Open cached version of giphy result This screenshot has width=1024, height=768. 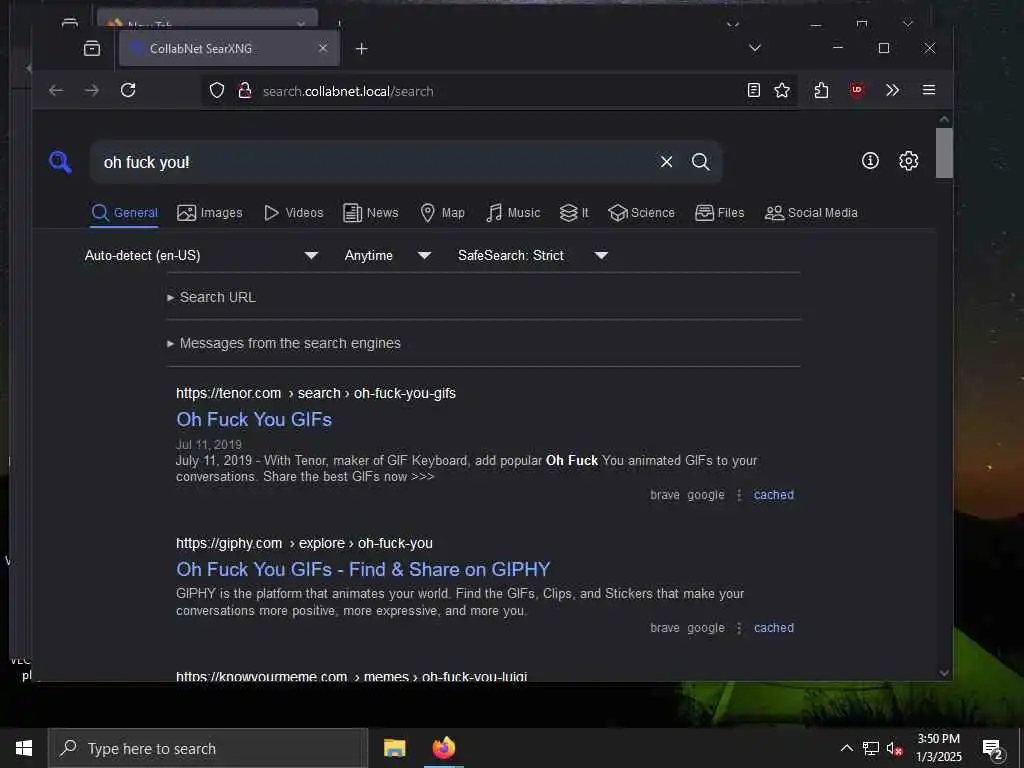coord(774,628)
